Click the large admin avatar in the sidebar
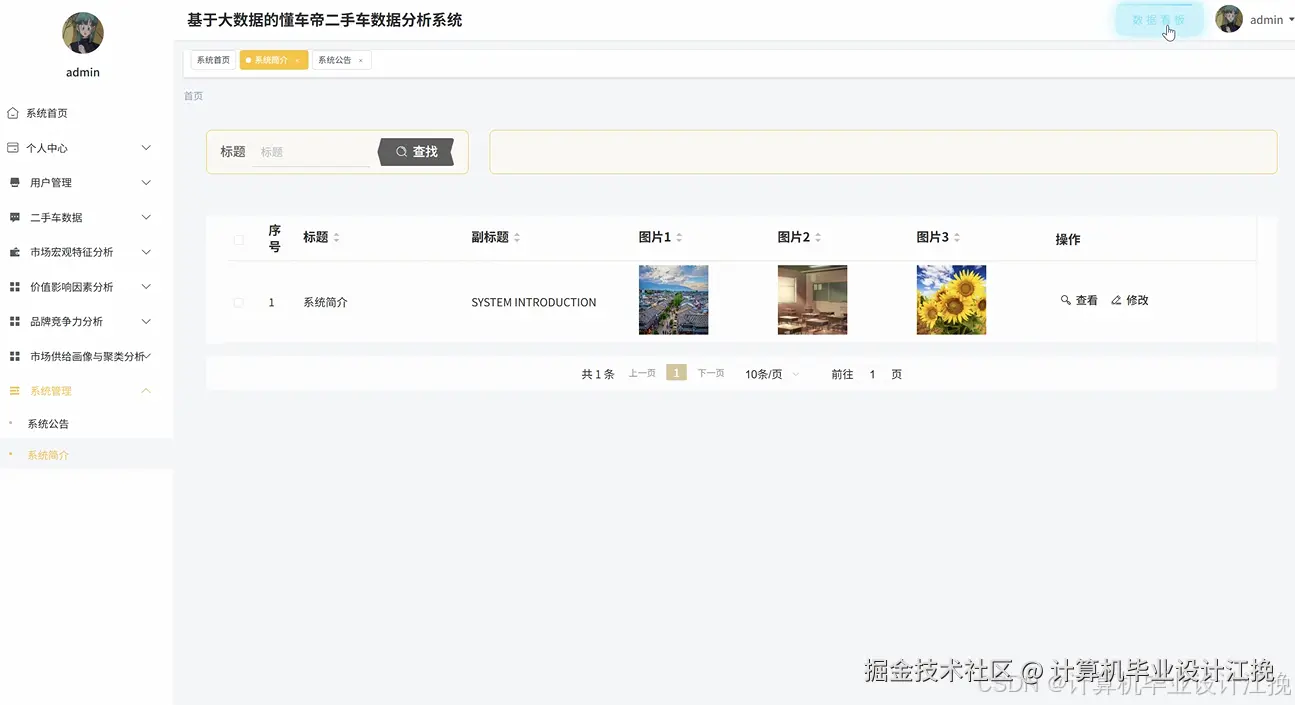 point(83,33)
